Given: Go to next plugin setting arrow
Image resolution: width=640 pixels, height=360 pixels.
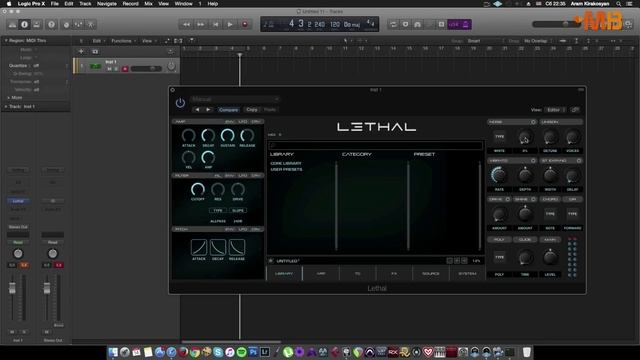Looking at the screenshot, I should pos(208,109).
